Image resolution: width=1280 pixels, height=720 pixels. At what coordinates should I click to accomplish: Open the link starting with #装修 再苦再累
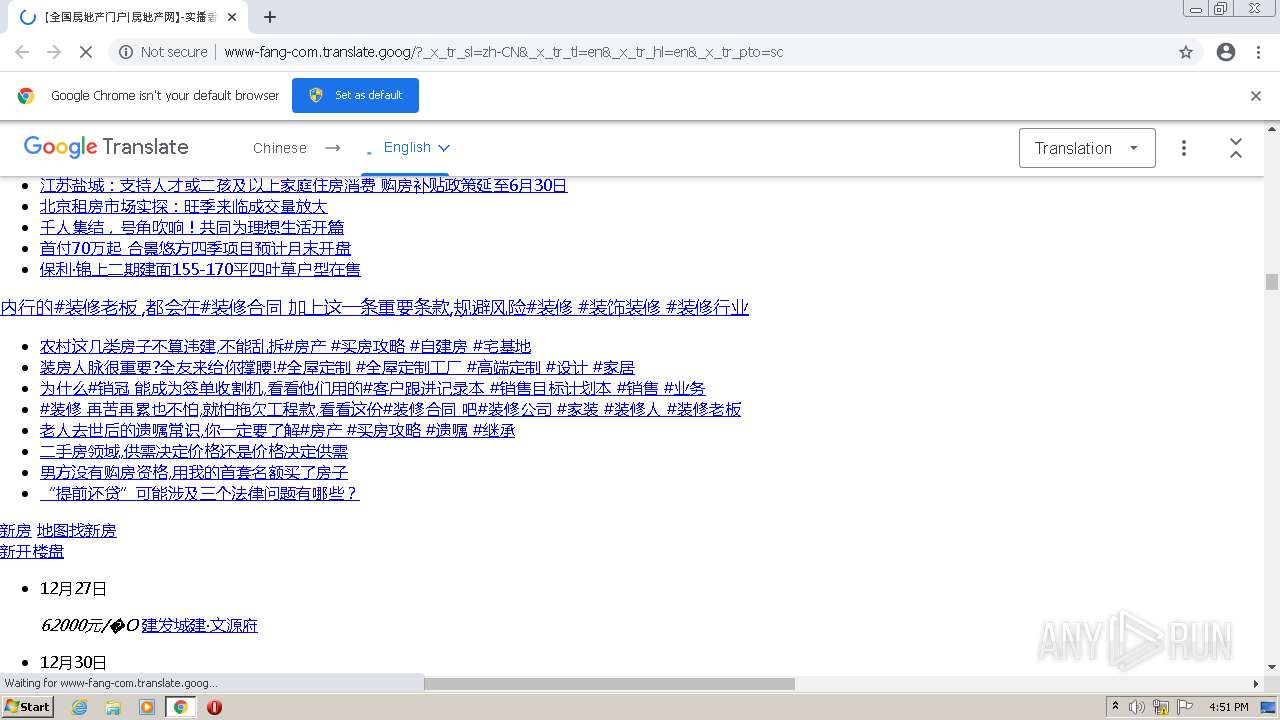pyautogui.click(x=390, y=409)
